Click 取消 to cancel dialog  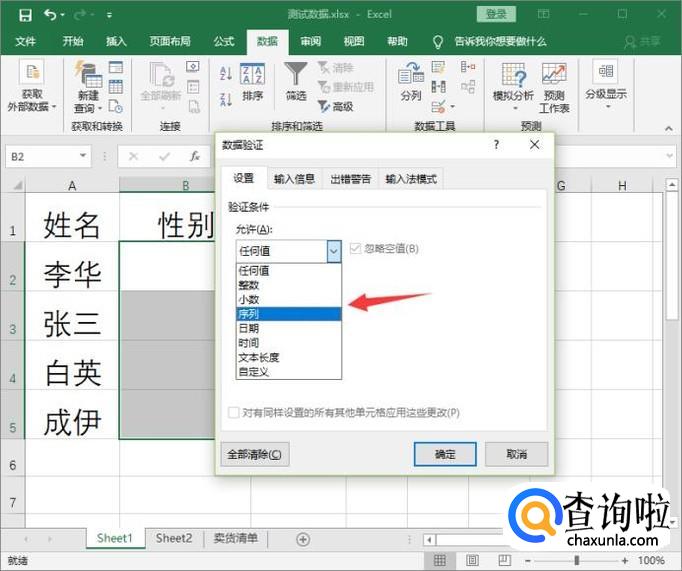pos(516,454)
